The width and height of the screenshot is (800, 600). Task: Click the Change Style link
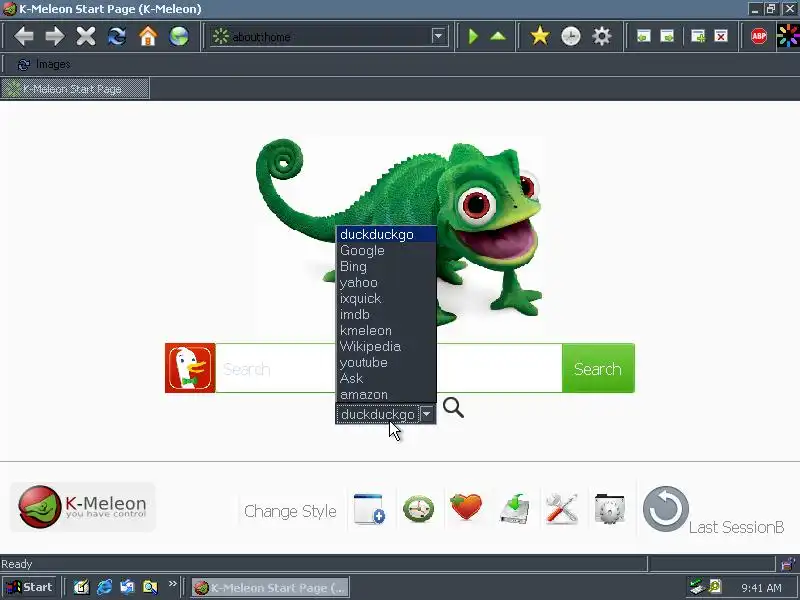click(290, 511)
